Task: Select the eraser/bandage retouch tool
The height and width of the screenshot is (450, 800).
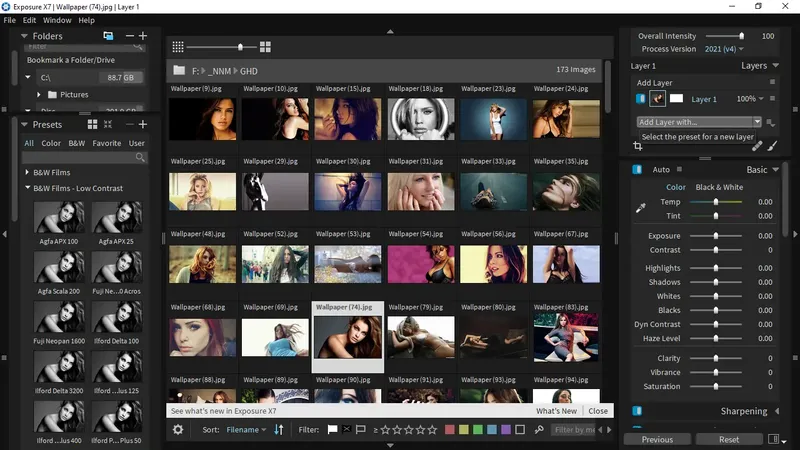Action: point(757,146)
